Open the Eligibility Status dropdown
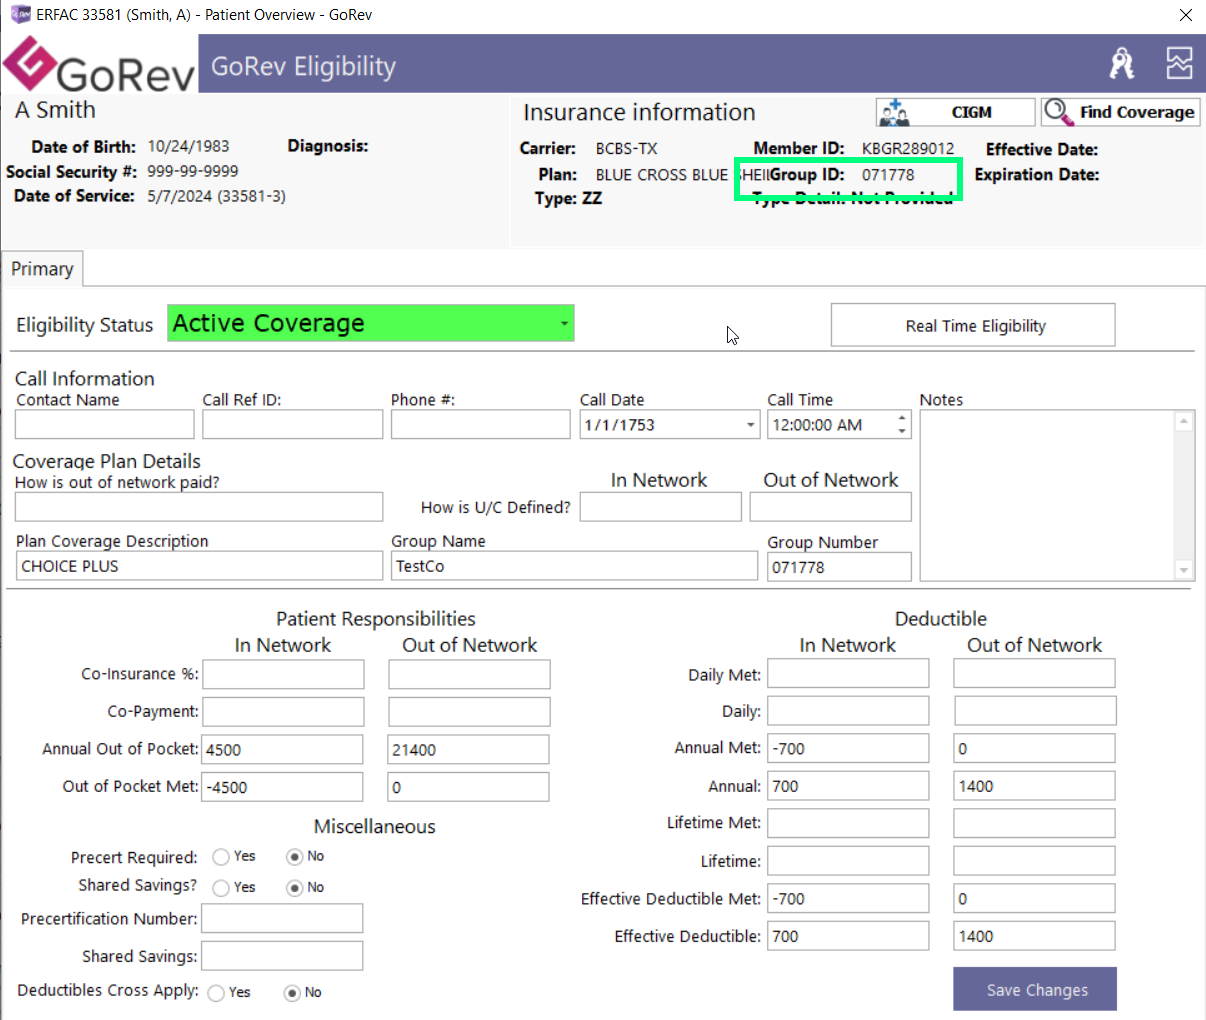 click(564, 324)
